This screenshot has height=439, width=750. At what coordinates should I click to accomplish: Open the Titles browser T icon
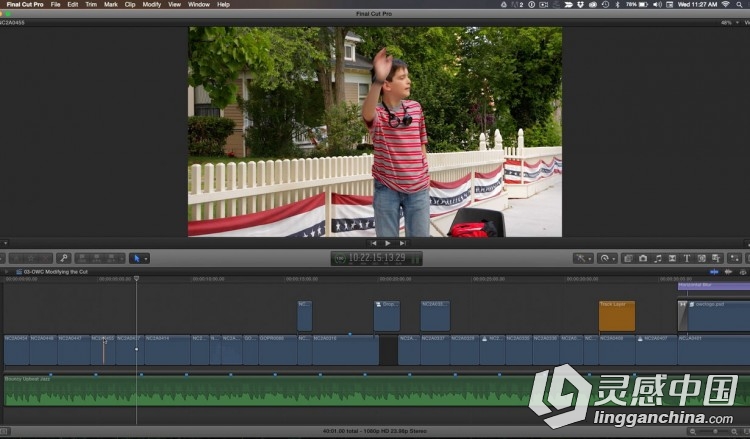[x=686, y=259]
